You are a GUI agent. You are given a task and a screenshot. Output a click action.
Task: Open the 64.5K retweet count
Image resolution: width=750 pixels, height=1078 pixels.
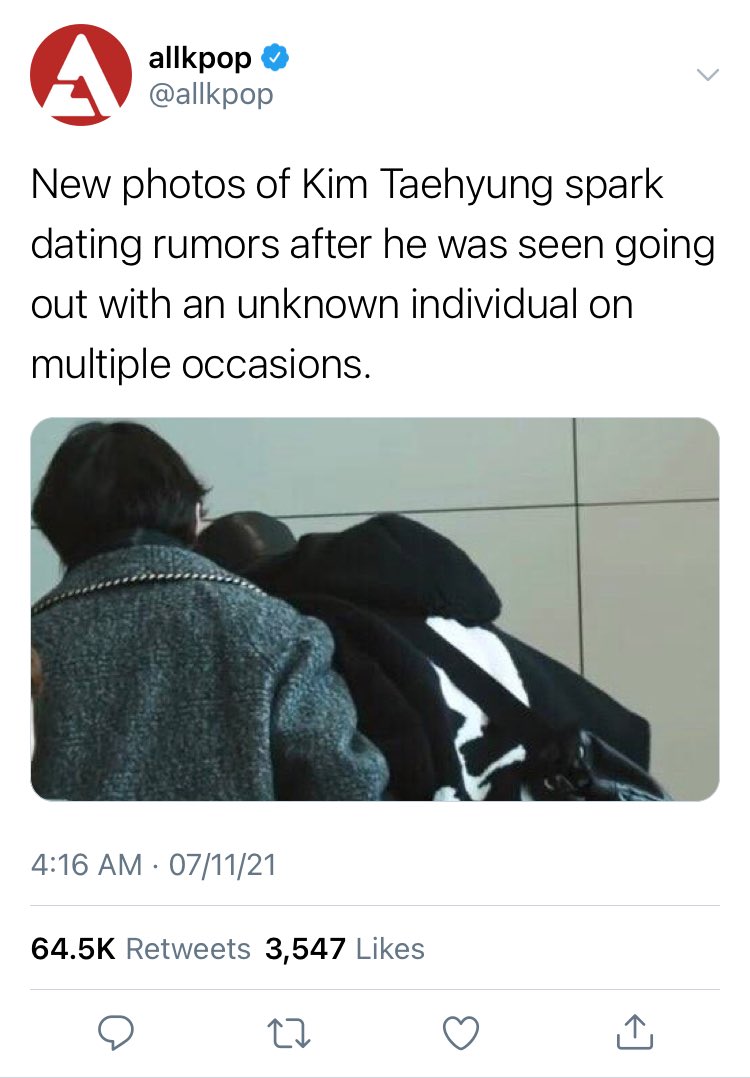[x=73, y=949]
